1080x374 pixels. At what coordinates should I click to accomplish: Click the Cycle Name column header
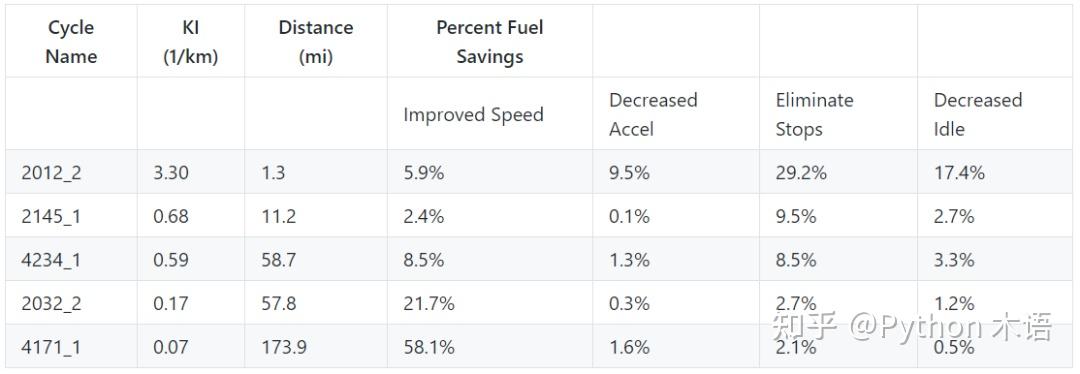tap(71, 41)
